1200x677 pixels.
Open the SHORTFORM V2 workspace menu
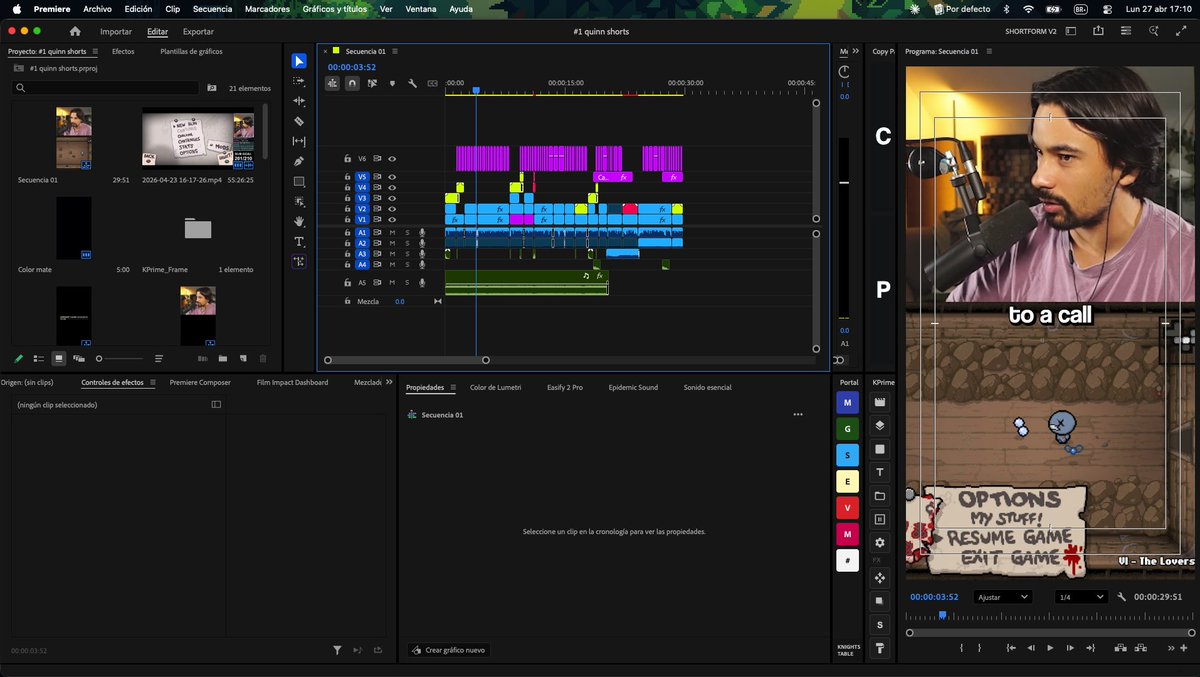point(1031,31)
